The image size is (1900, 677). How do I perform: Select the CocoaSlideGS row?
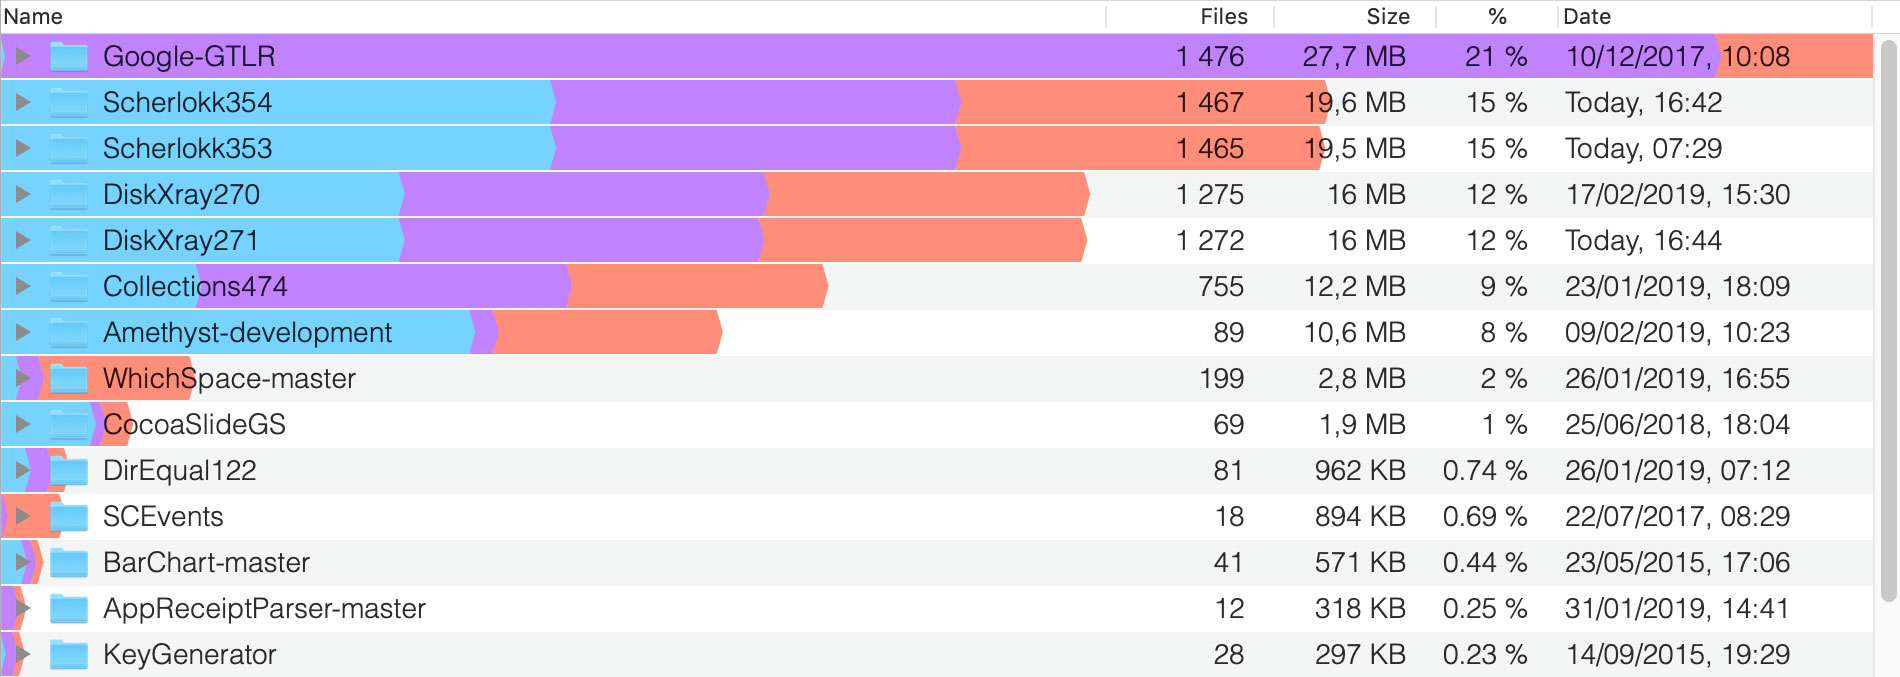[x=936, y=425]
